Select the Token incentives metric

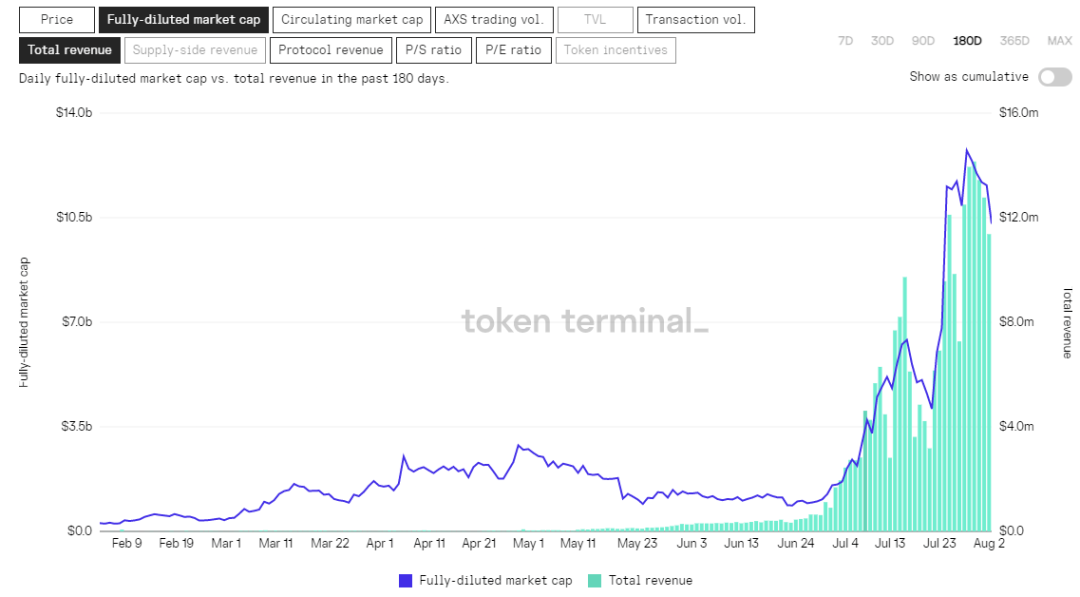click(616, 50)
